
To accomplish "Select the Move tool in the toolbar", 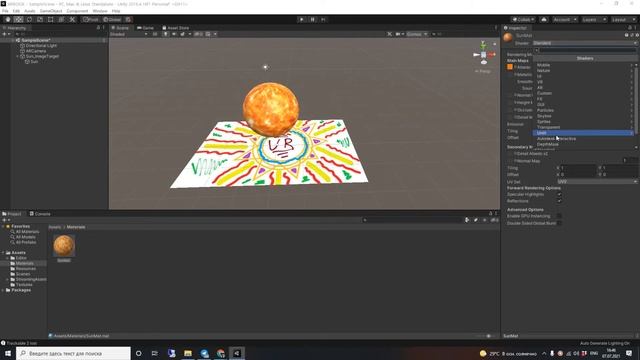I will point(18,19).
